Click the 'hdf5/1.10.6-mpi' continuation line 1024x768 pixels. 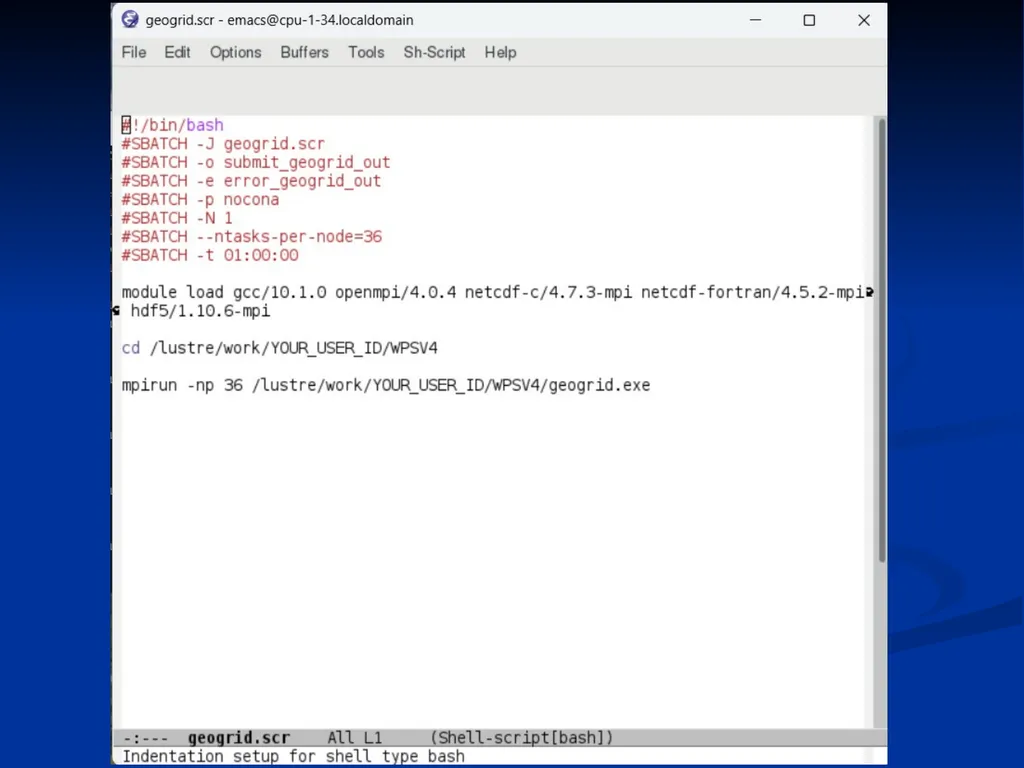pos(200,311)
